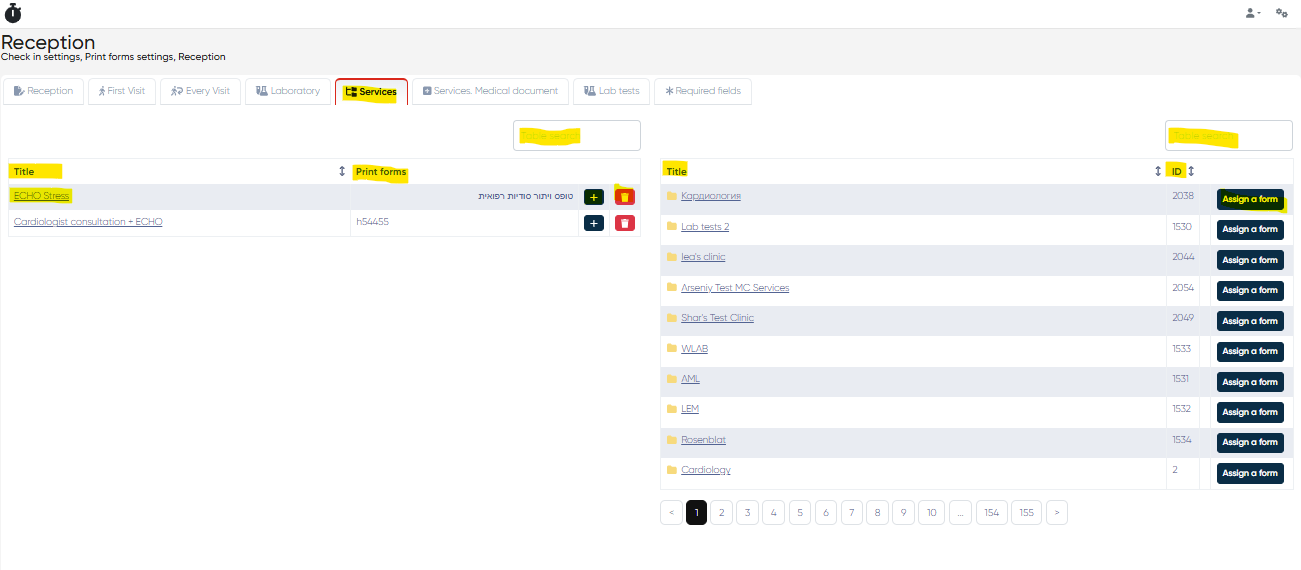The width and height of the screenshot is (1301, 570).
Task: Sort the left table by Title
Action: (x=342, y=172)
